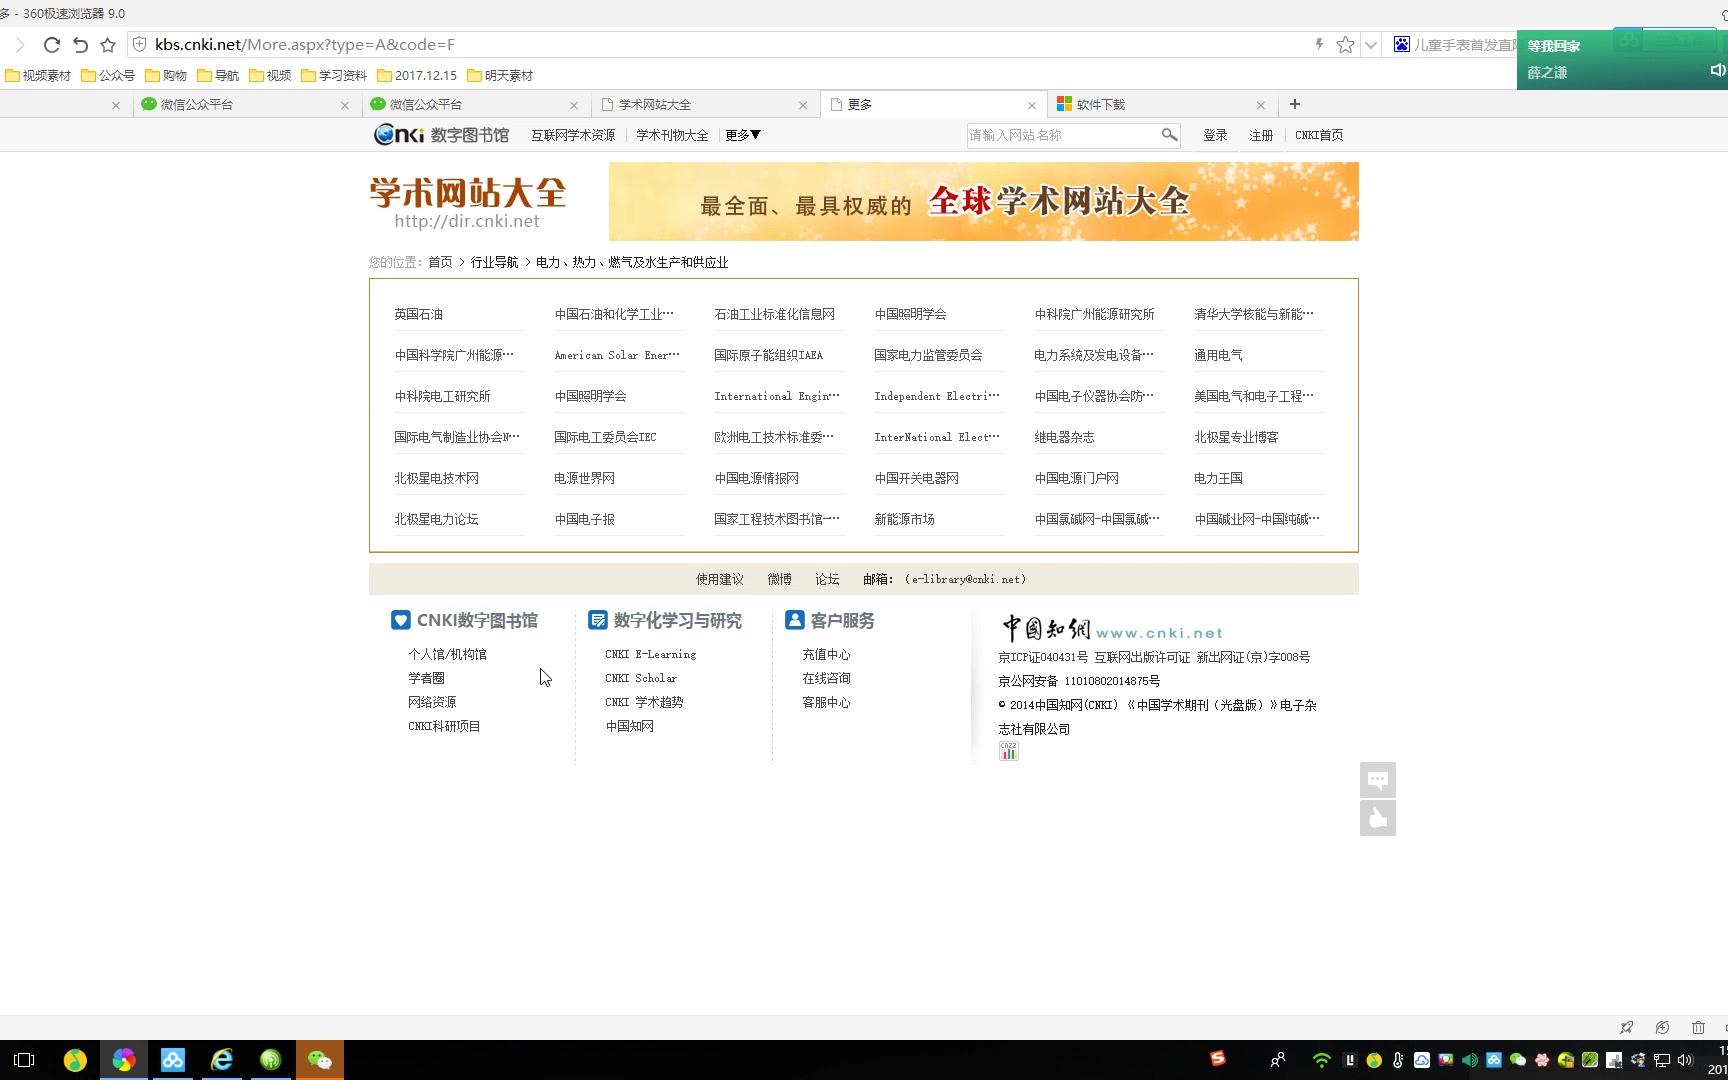
Task: Click the speaker icon on music widget
Action: 1717,70
